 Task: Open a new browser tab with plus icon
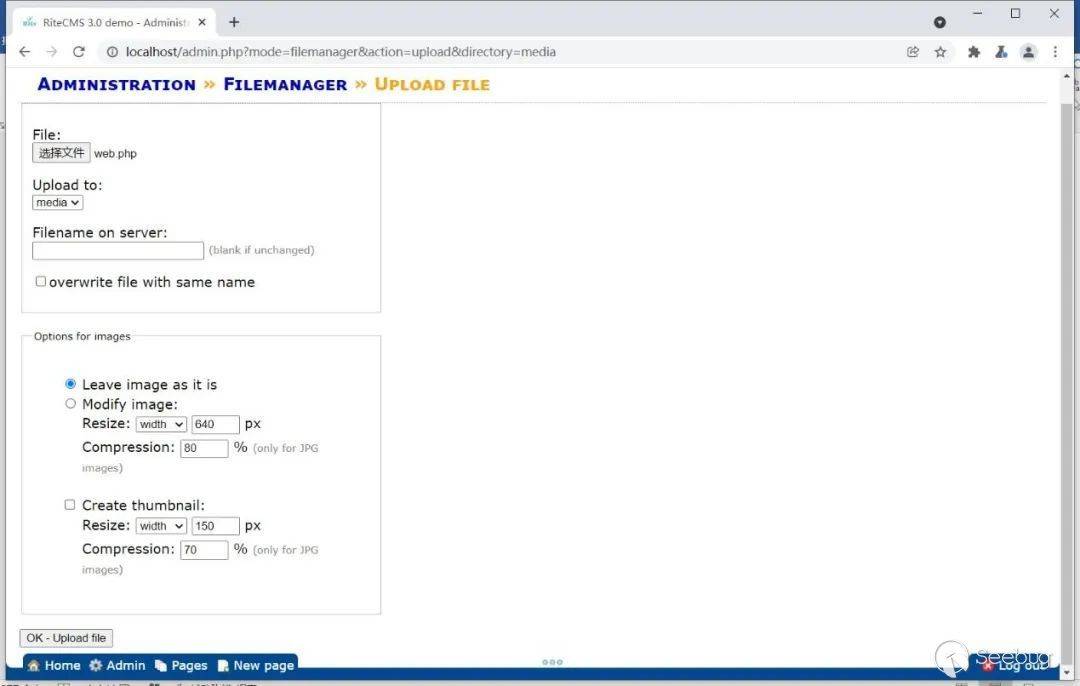click(x=234, y=22)
